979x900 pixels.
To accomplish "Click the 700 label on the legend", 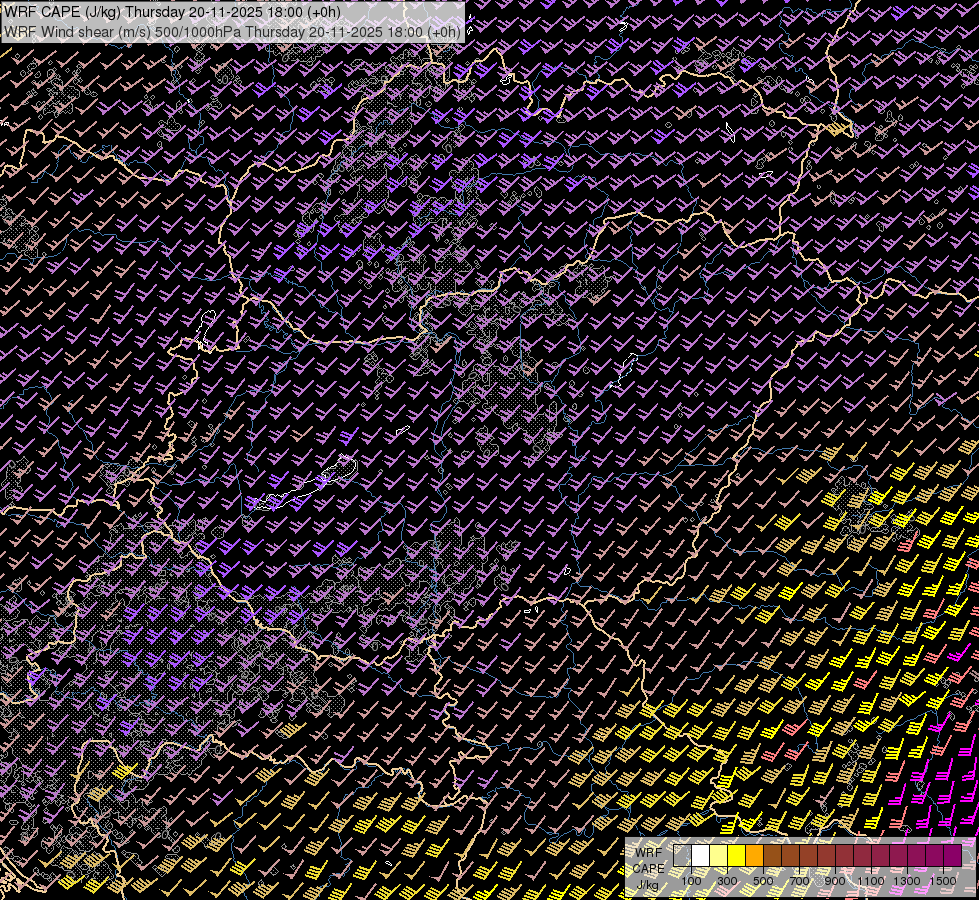I will point(799,881).
